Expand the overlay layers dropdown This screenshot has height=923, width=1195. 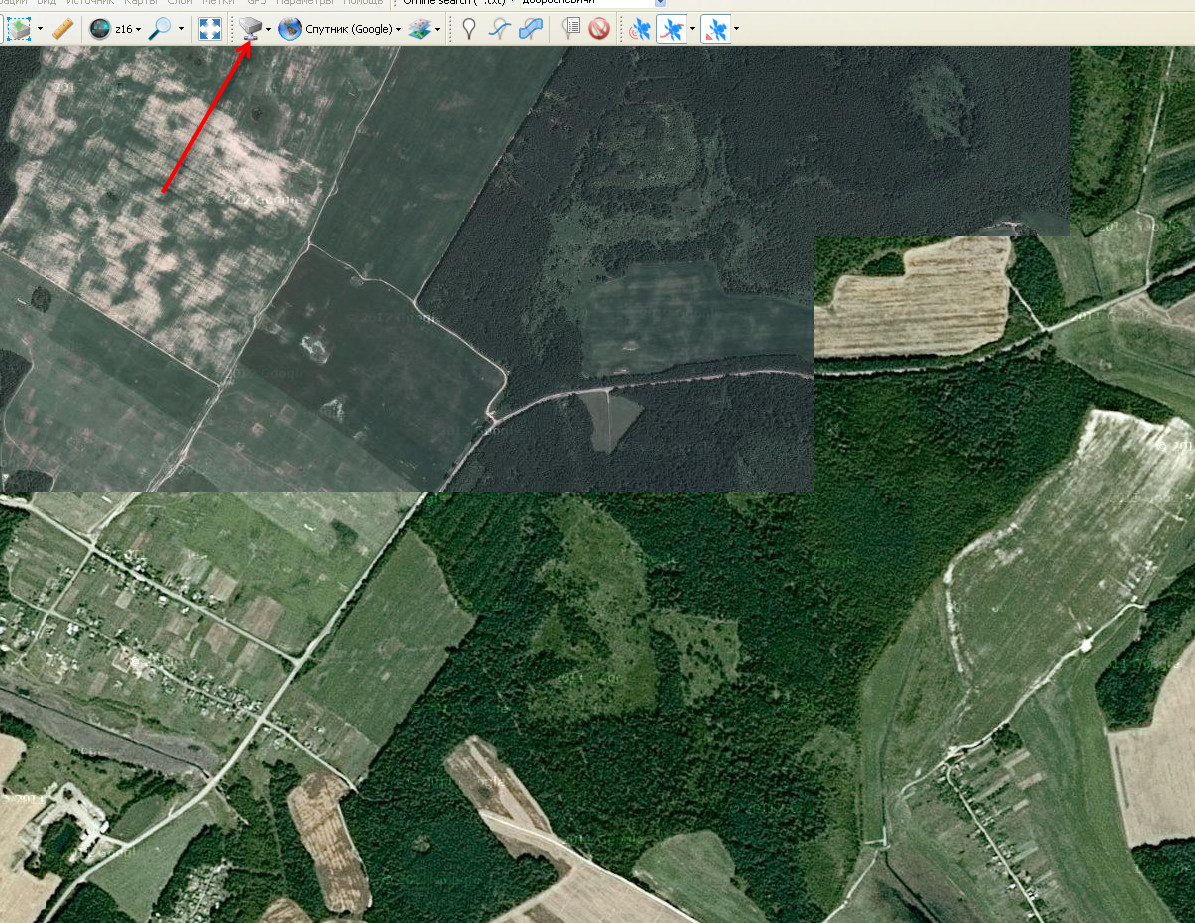pyautogui.click(x=438, y=29)
